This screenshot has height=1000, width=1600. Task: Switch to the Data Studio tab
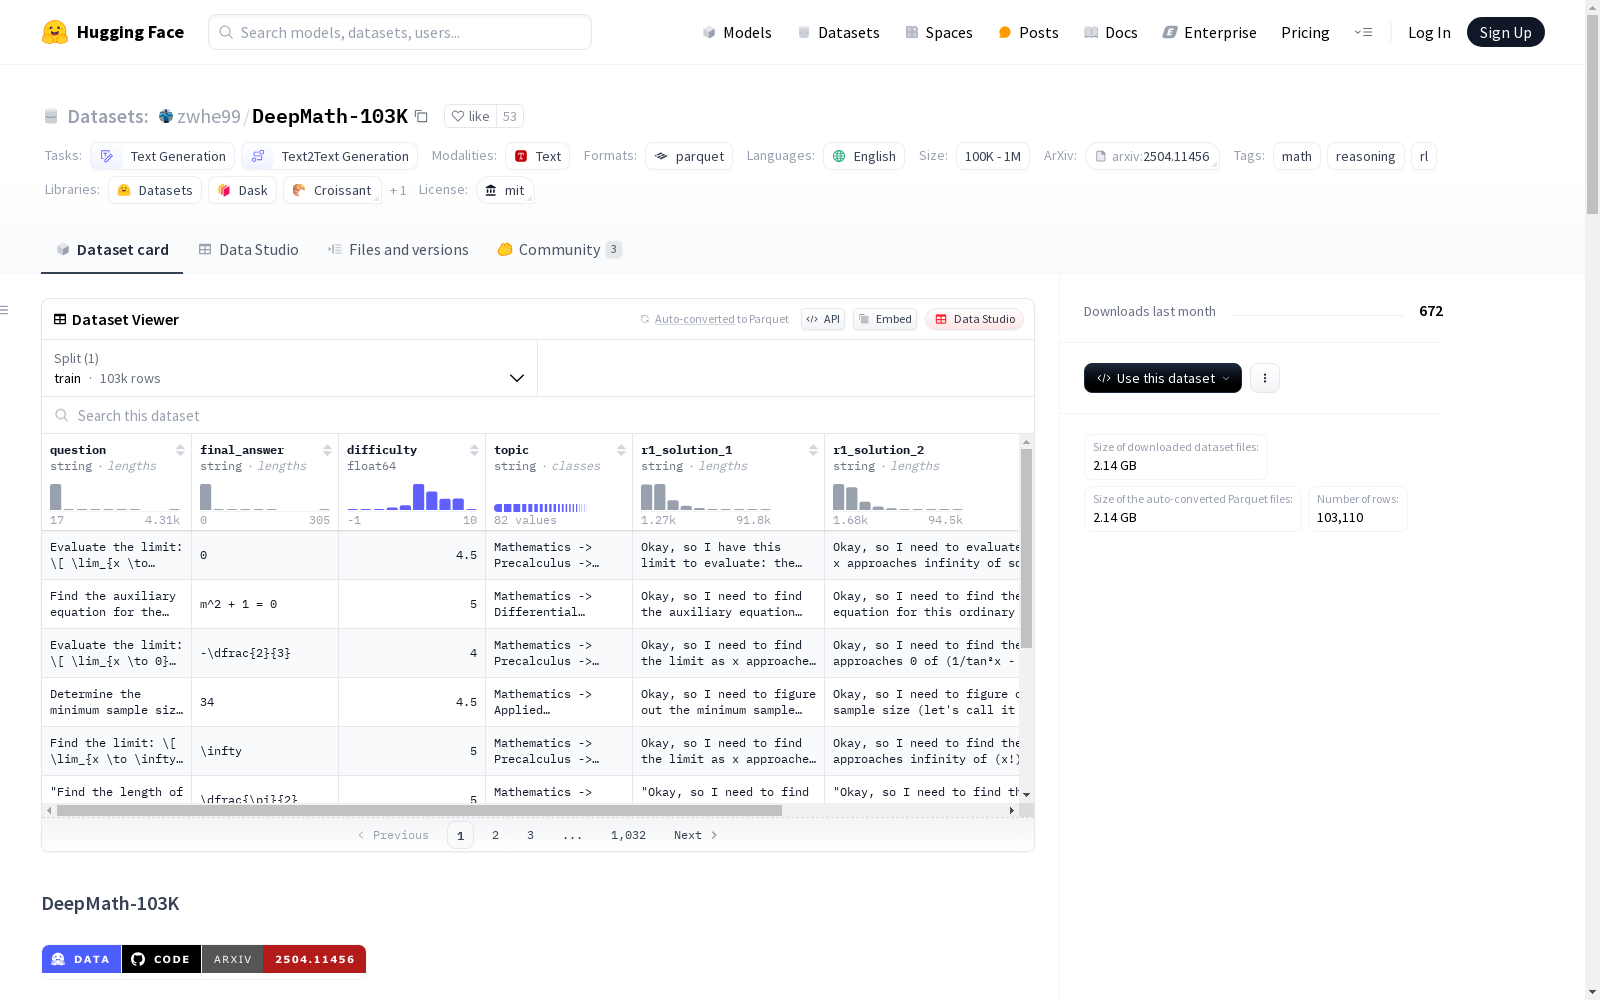(x=249, y=250)
